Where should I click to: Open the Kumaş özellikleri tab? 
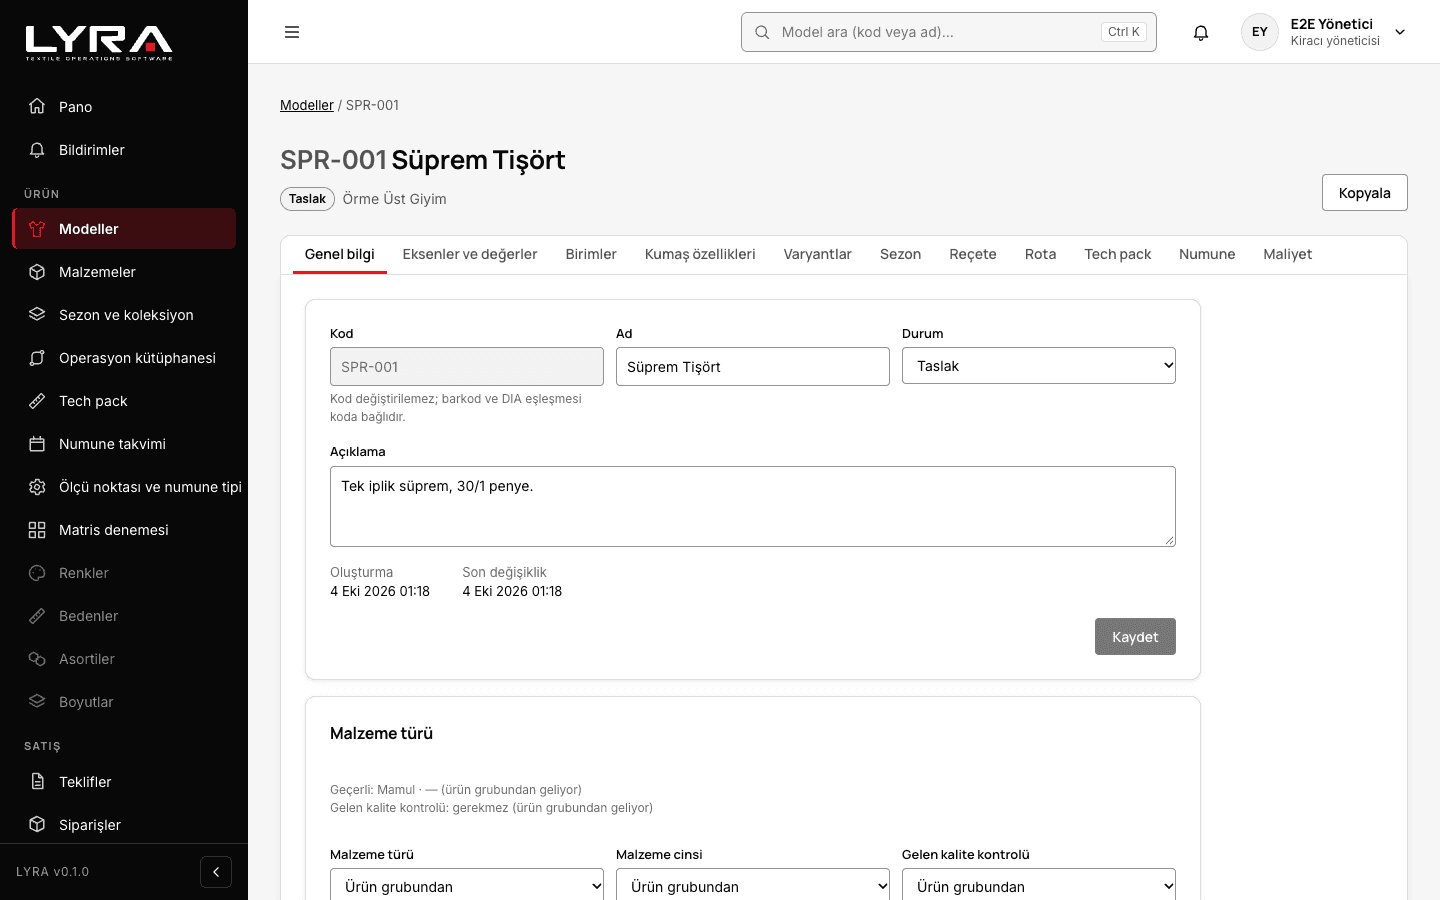[x=700, y=254]
